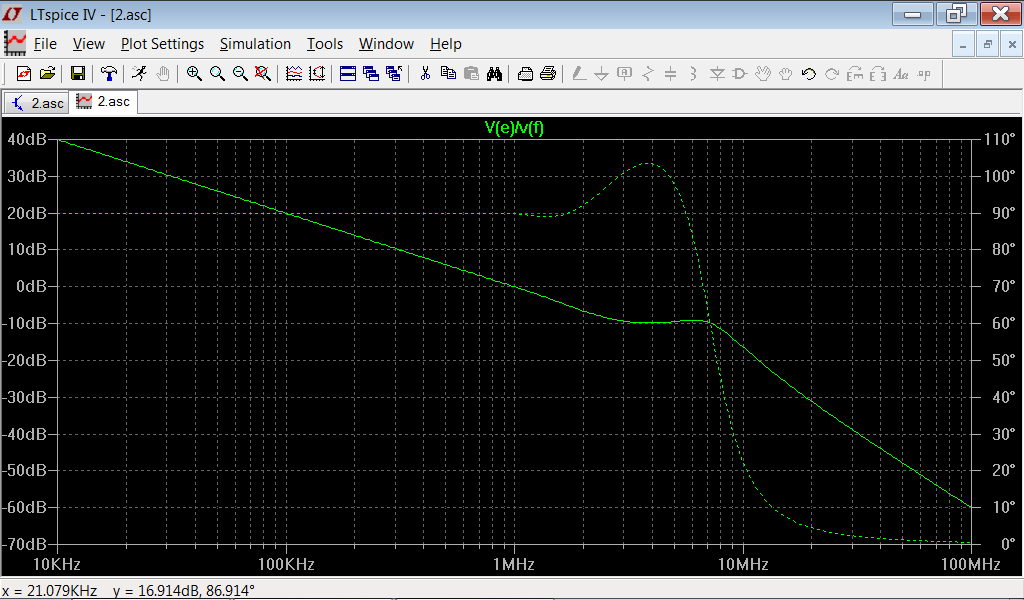Screen dimensions: 1024x600
Task: Click the 100MHz frequency axis label
Action: point(970,564)
